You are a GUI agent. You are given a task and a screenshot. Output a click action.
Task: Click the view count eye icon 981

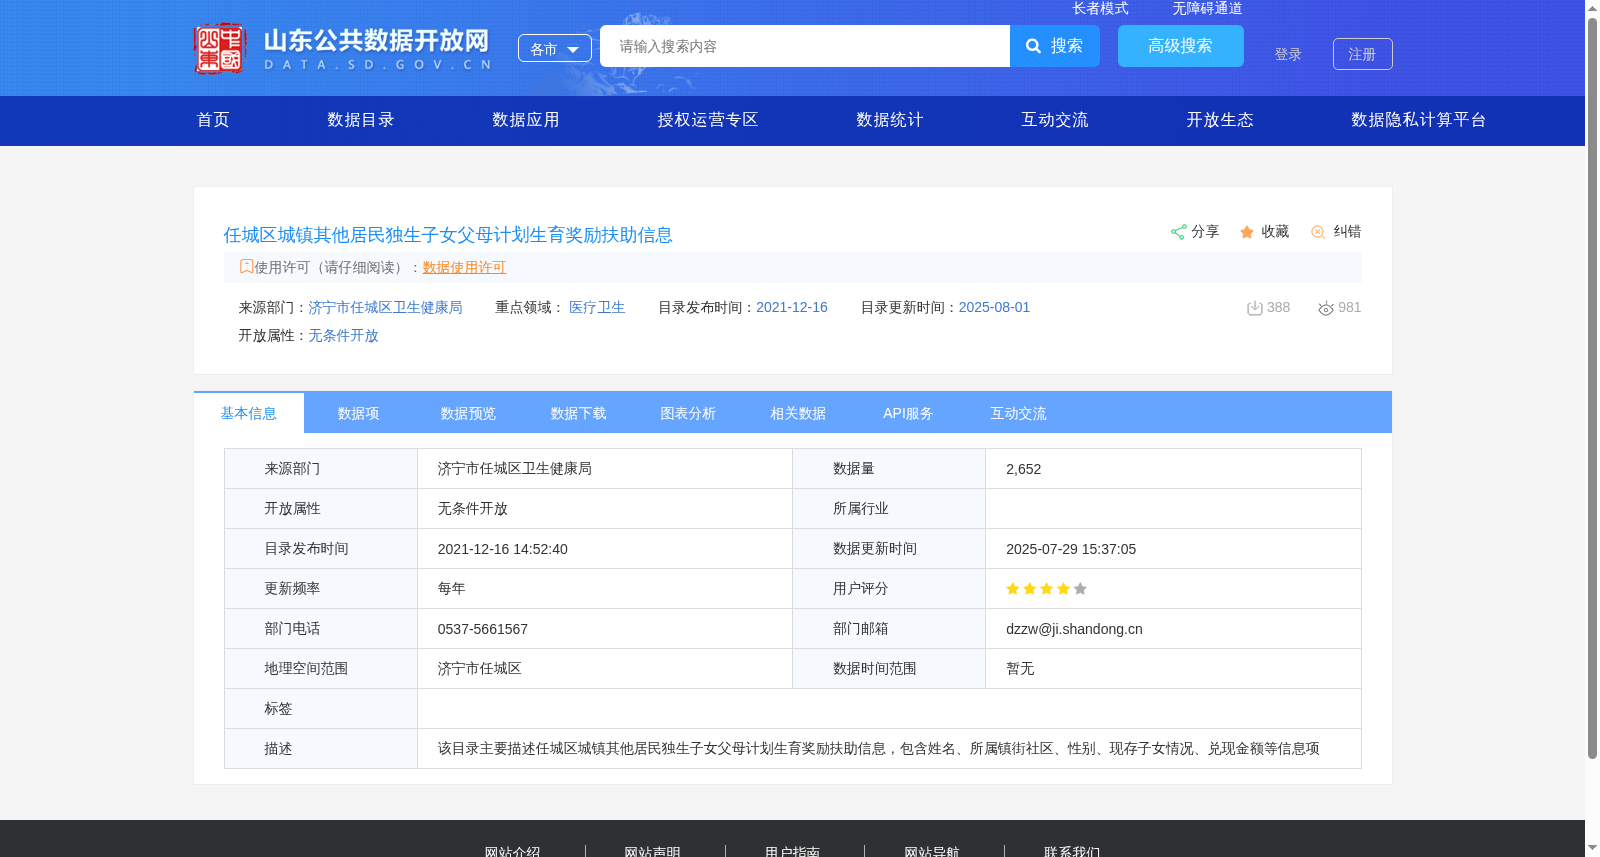coord(1326,308)
